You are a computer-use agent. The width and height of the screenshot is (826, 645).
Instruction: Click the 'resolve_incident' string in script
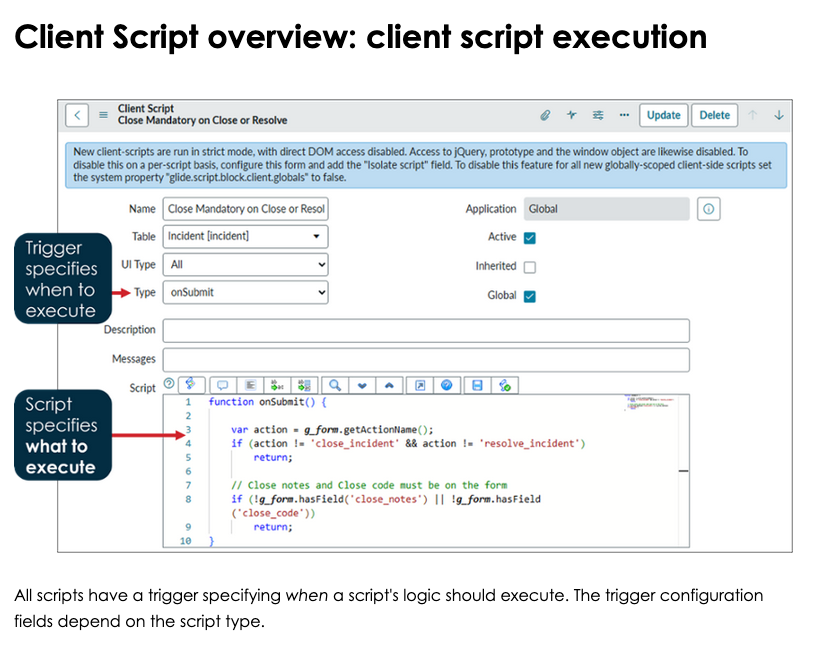(x=532, y=444)
